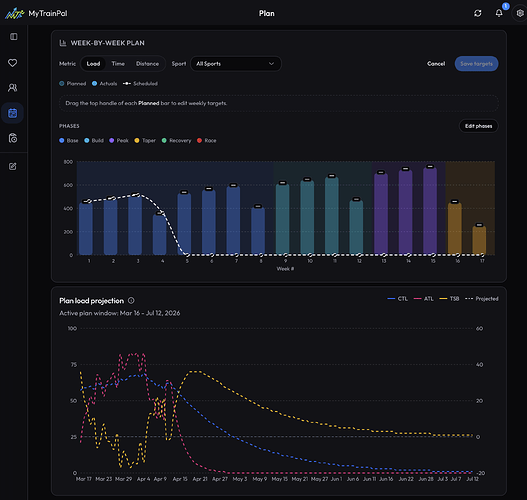
Task: Click the Active plan window date text
Action: click(120, 313)
